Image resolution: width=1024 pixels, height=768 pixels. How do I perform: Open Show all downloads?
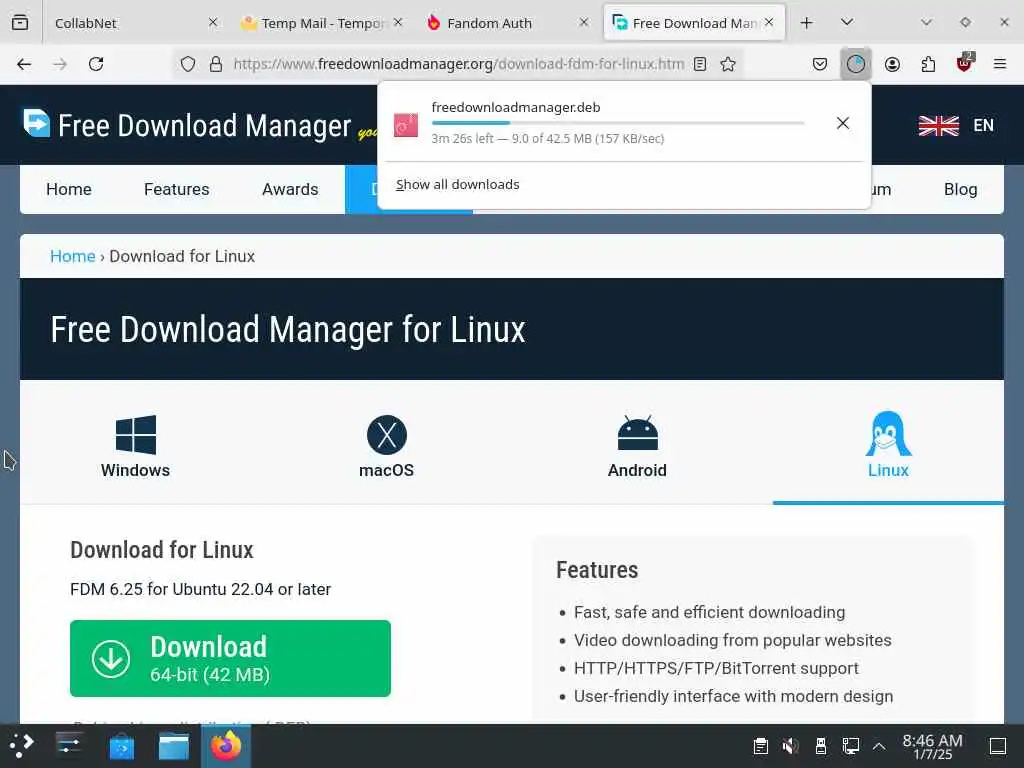point(457,185)
